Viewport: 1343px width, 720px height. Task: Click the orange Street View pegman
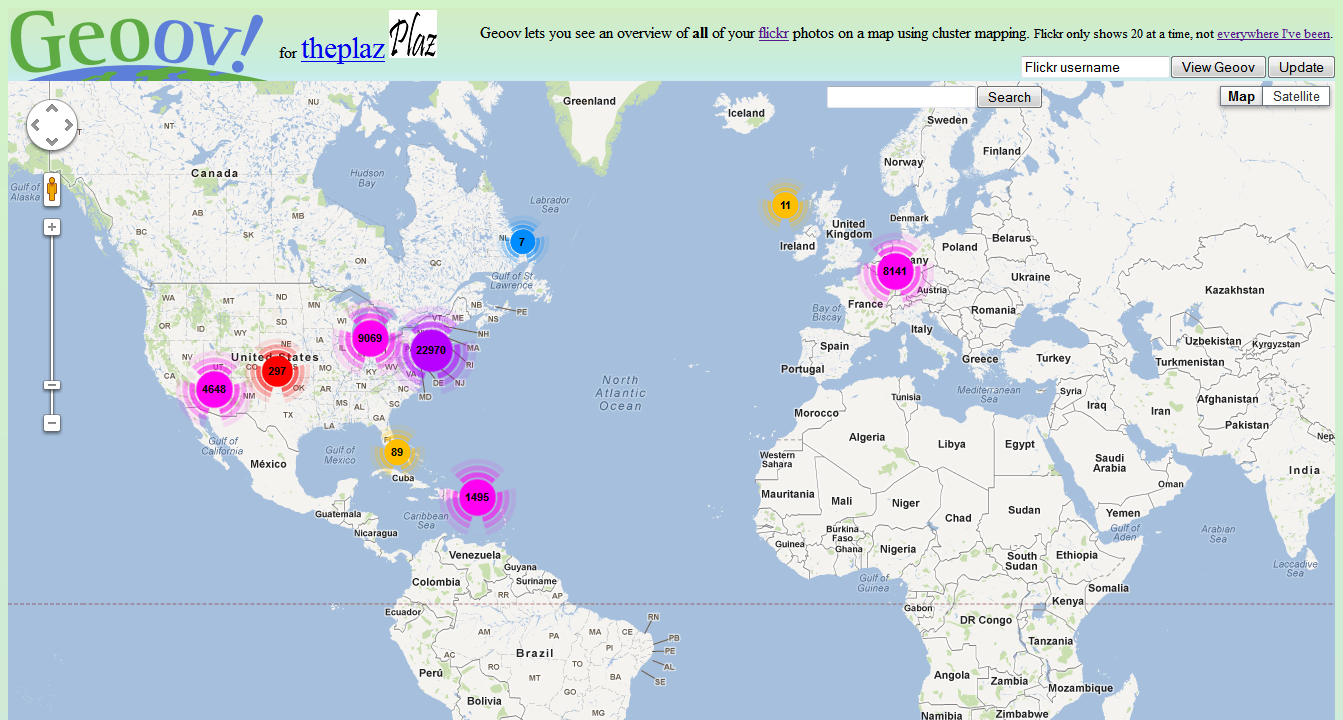(x=52, y=188)
